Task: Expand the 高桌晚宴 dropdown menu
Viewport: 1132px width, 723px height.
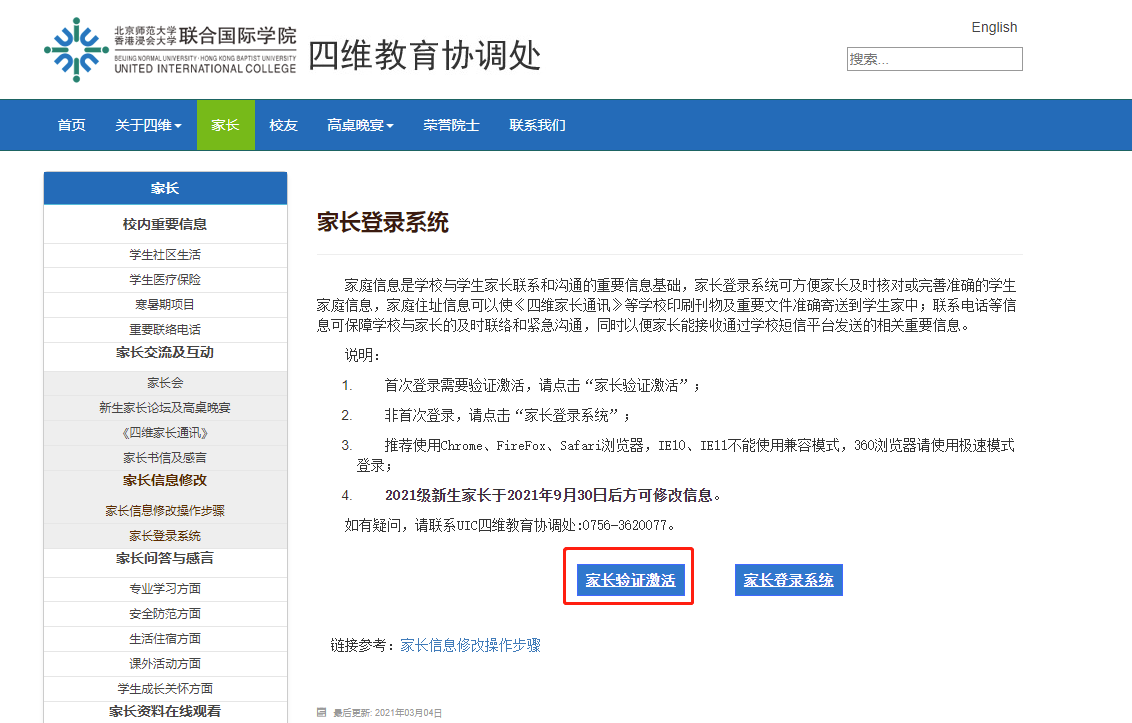Action: pyautogui.click(x=360, y=125)
